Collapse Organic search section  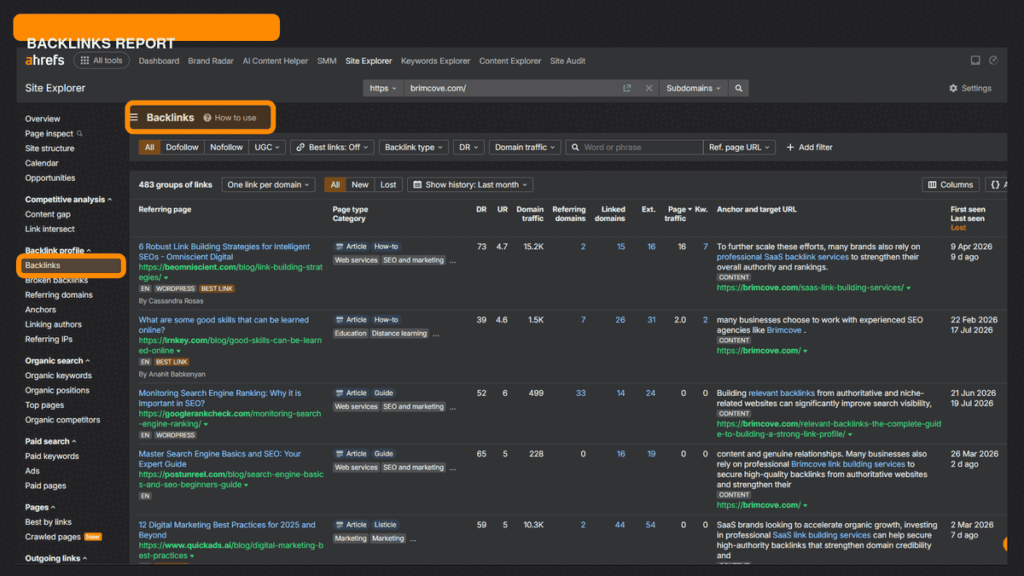(x=57, y=361)
